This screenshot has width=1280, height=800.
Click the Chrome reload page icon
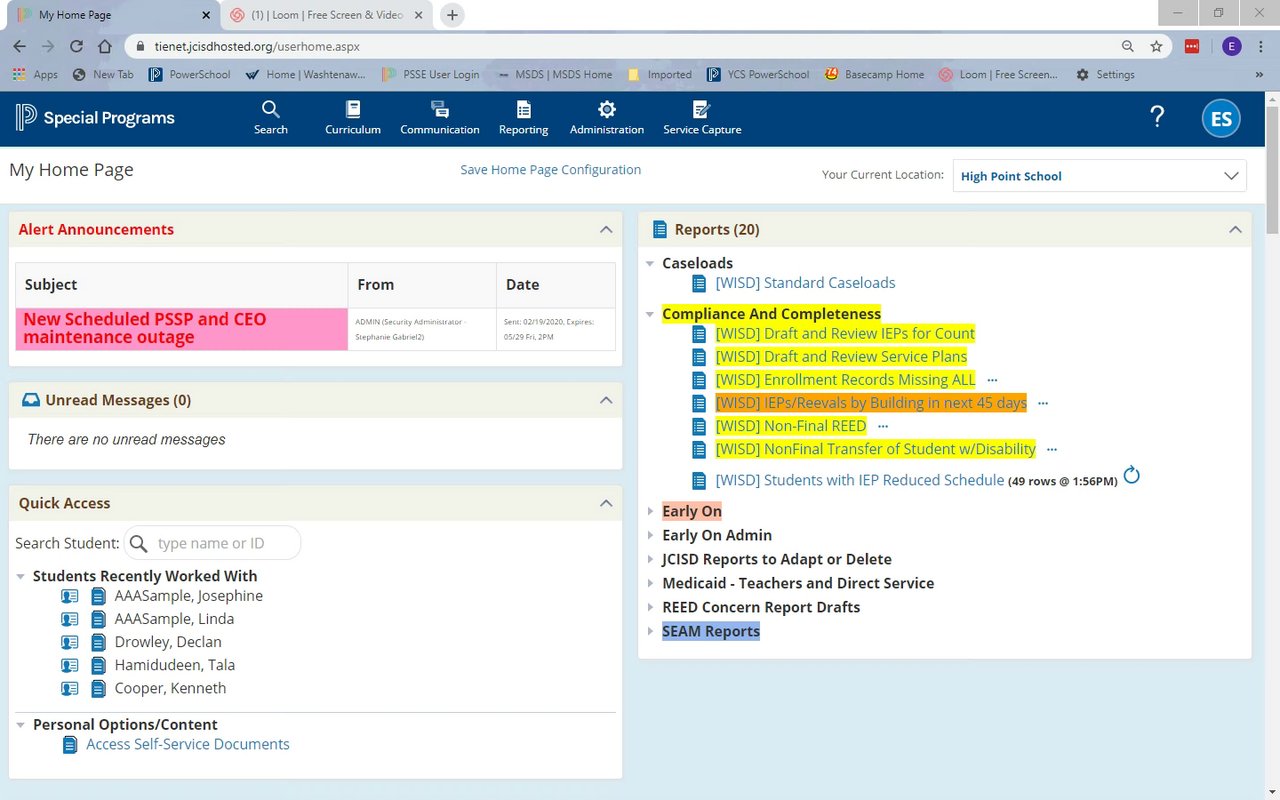[76, 46]
